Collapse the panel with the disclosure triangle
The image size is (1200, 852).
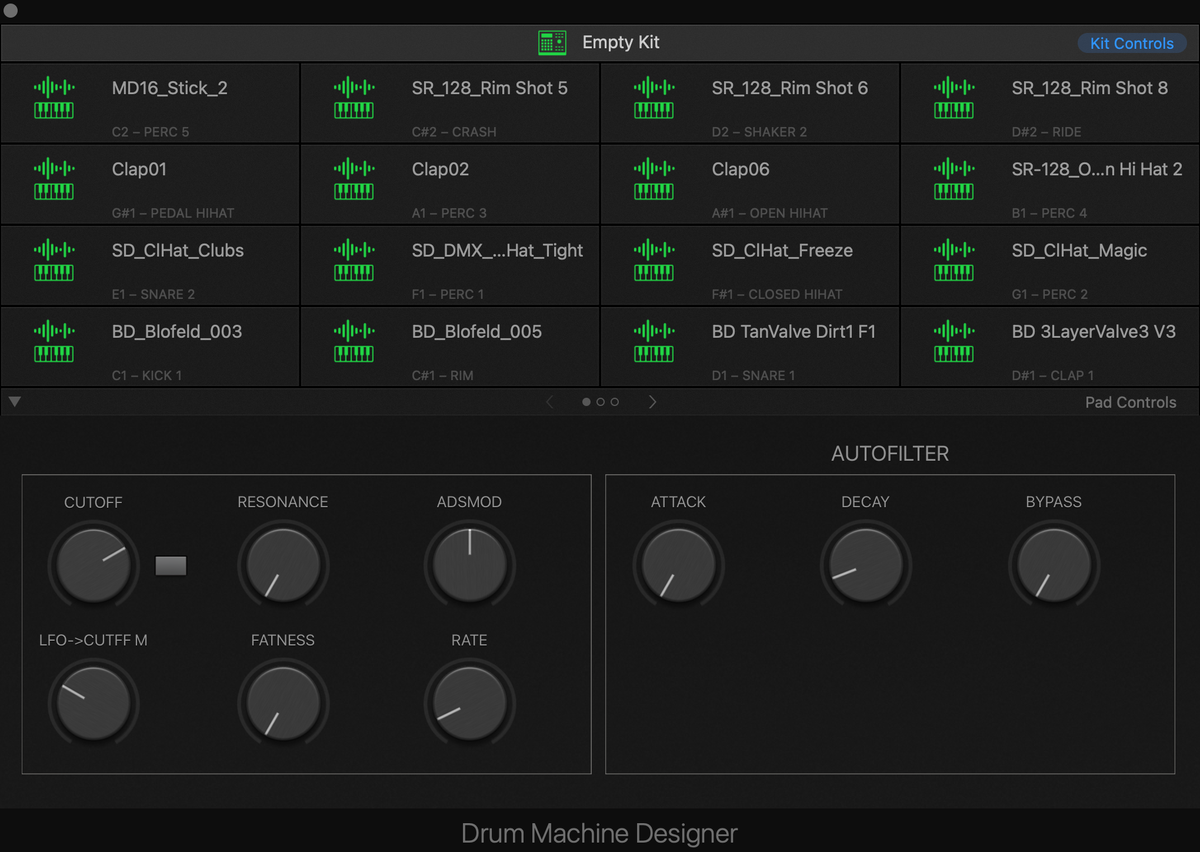[14, 402]
